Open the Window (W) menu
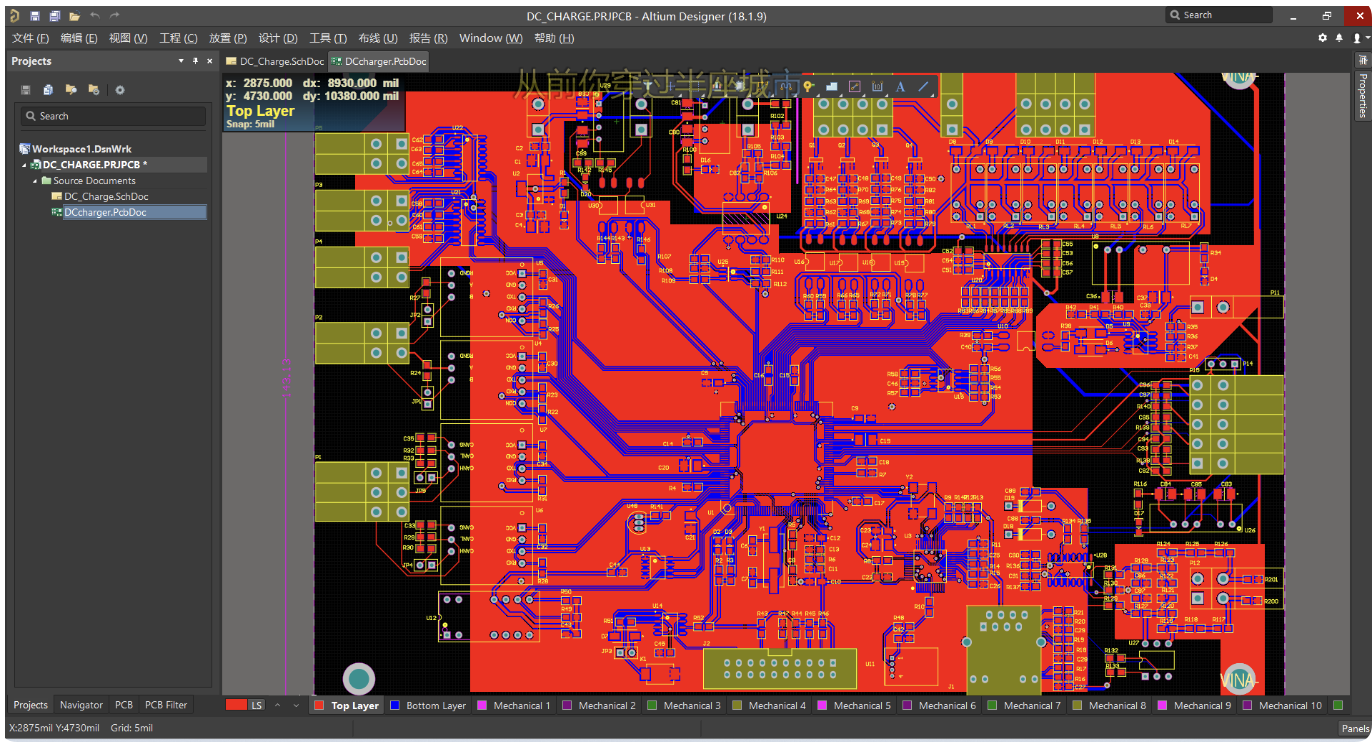This screenshot has height=742, width=1372. [x=490, y=38]
